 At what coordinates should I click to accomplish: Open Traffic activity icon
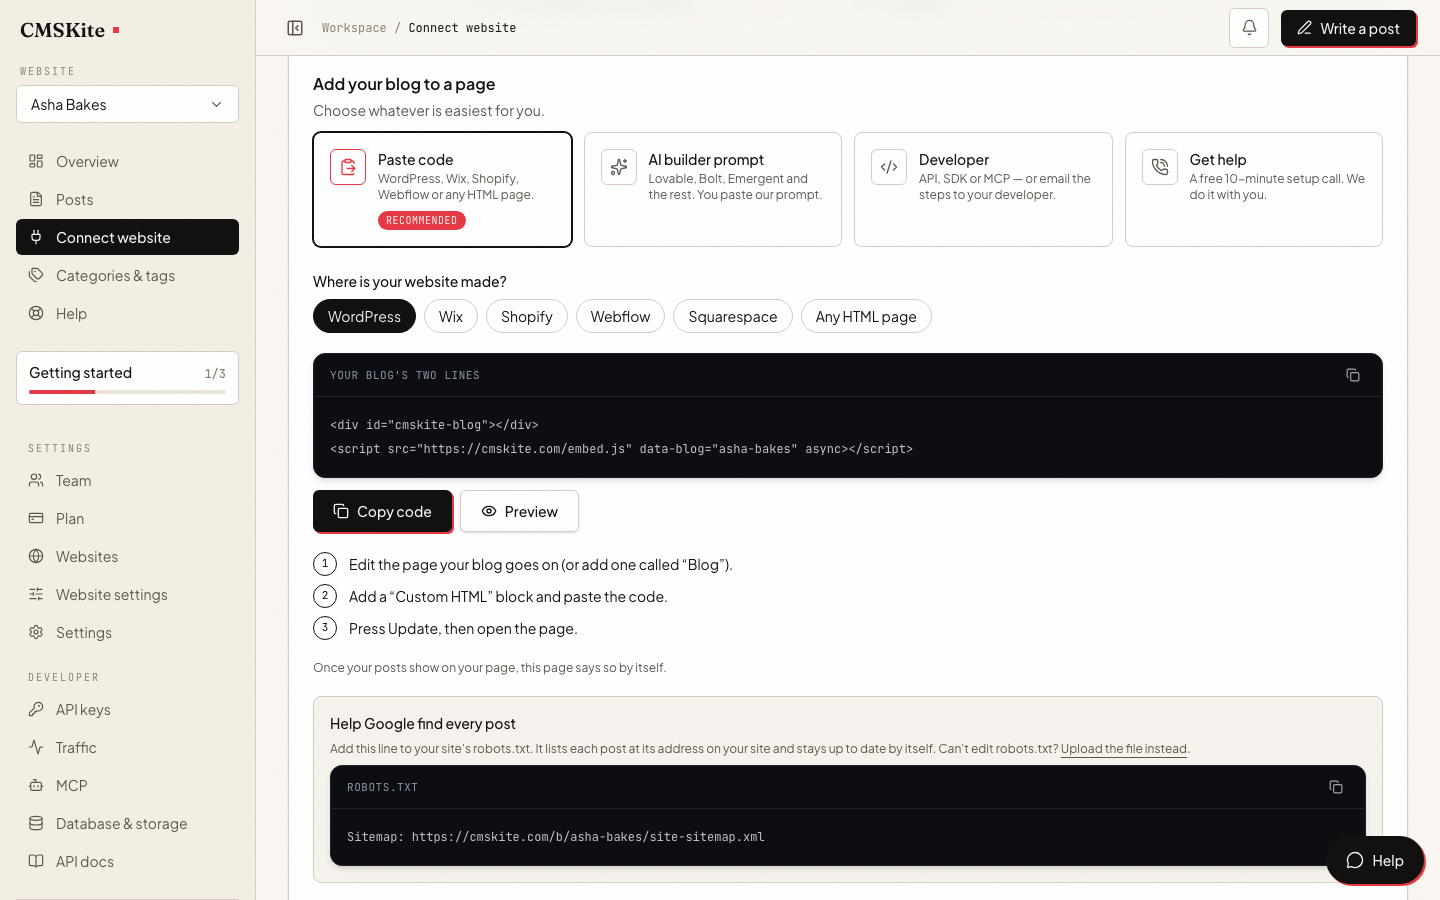tap(36, 747)
